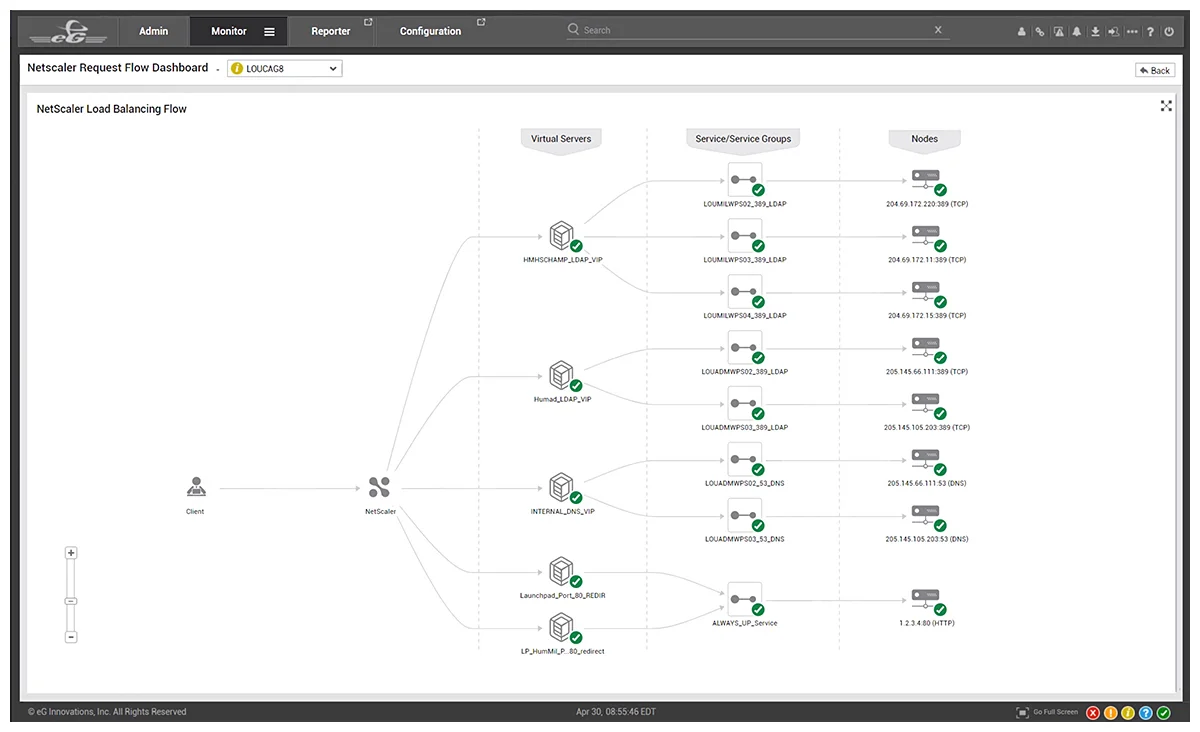Click the red critical status icon in footer

[1093, 713]
